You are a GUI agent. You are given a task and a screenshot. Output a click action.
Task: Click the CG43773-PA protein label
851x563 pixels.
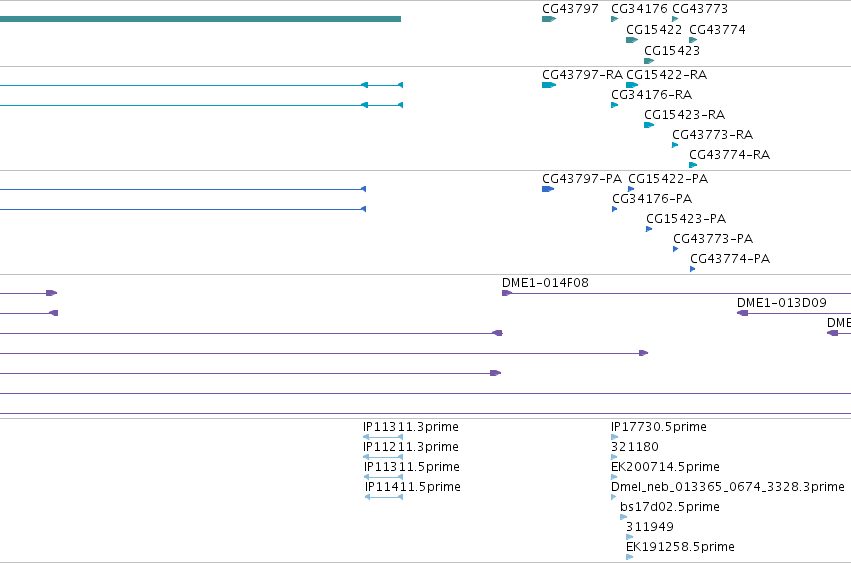tap(713, 239)
